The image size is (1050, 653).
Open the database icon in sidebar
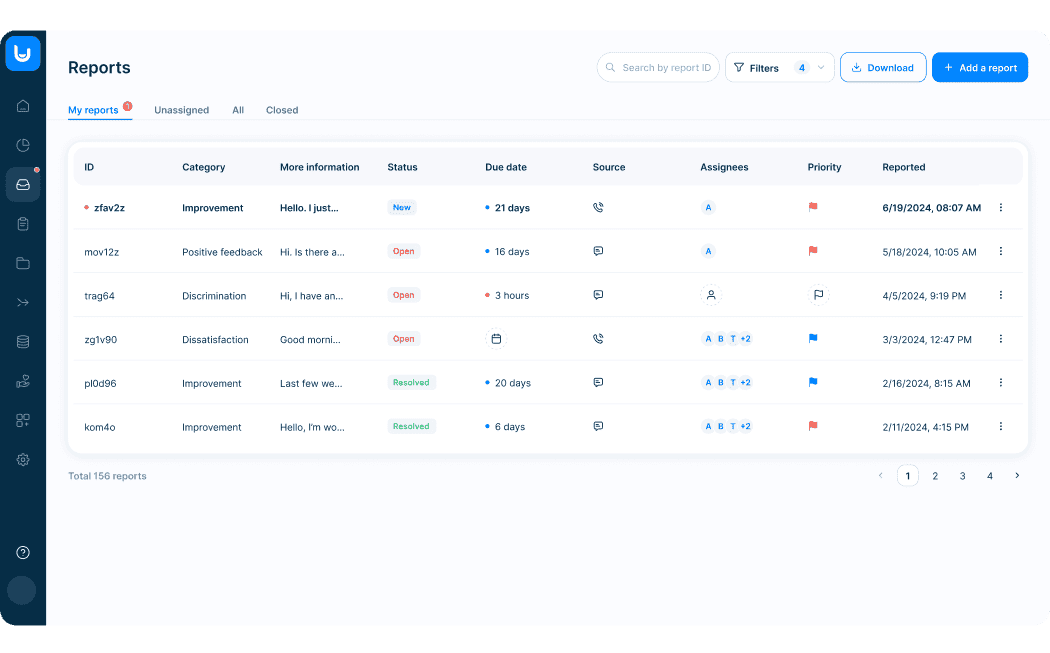coord(23,342)
